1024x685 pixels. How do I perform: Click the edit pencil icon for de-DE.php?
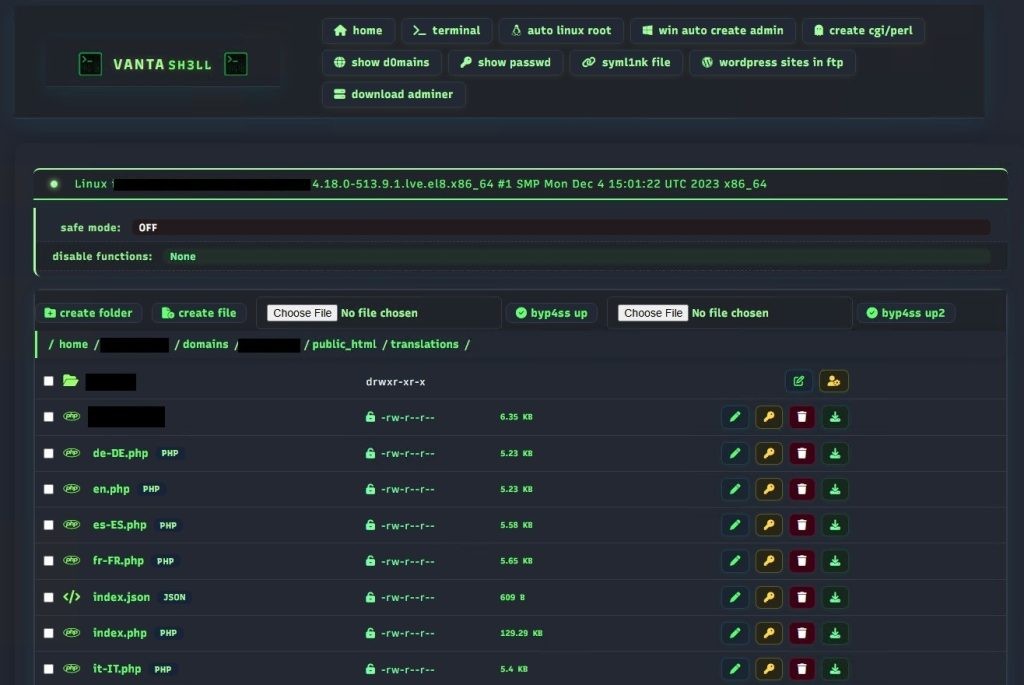(x=735, y=453)
